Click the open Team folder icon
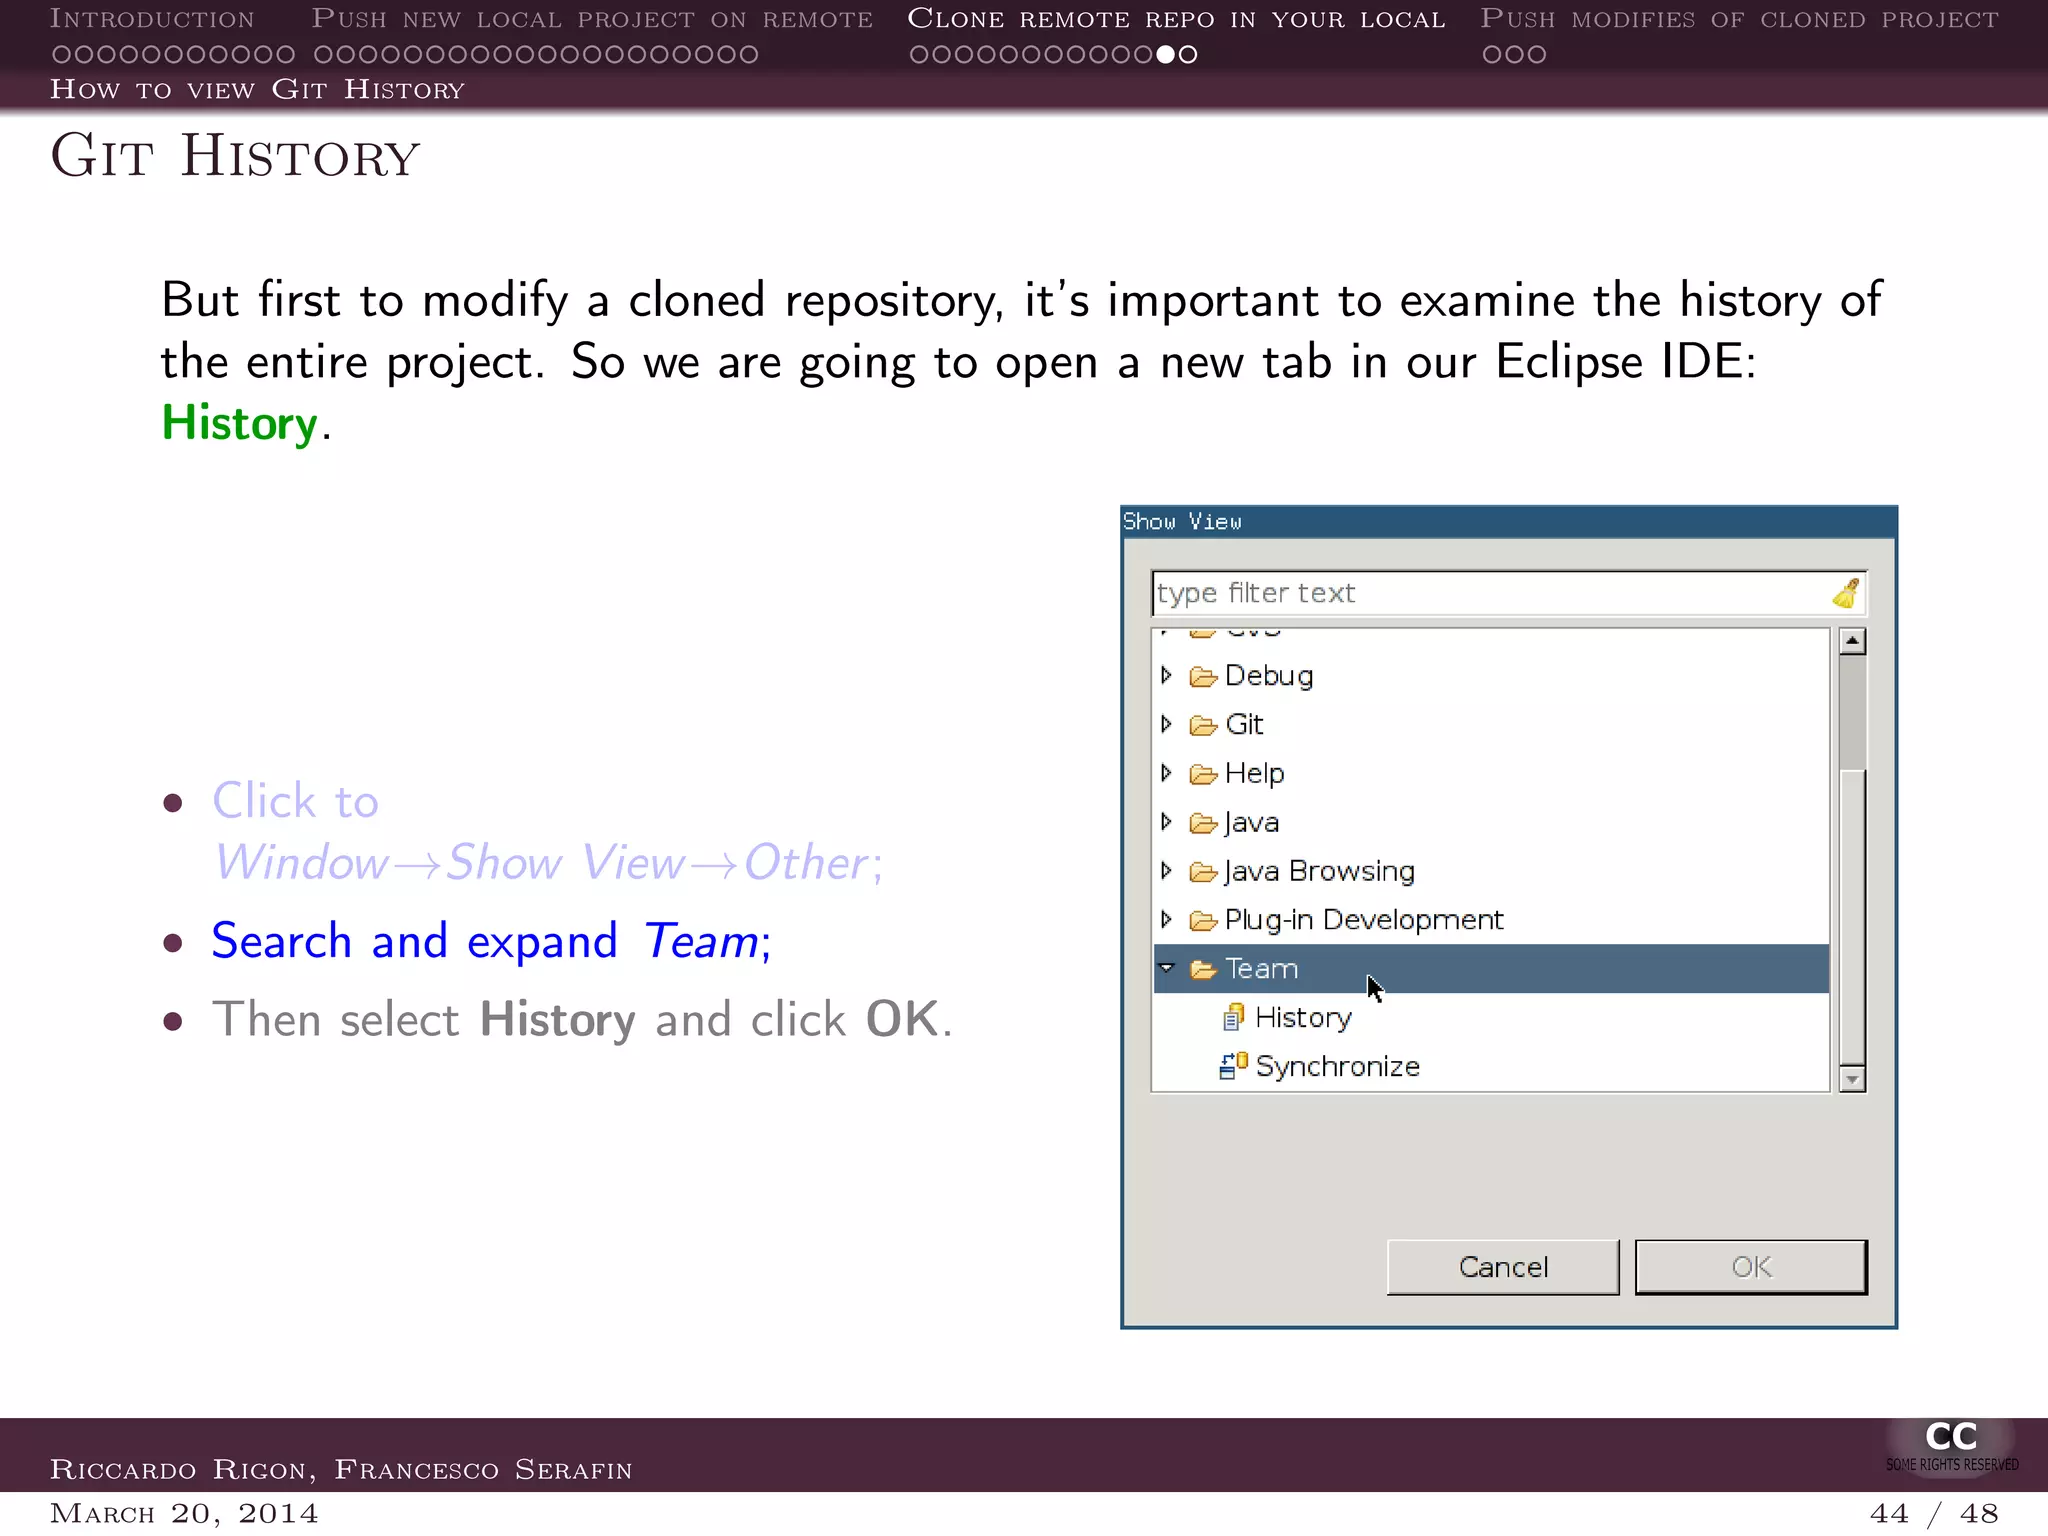Viewport: 2048px width, 1536px height. (1203, 969)
